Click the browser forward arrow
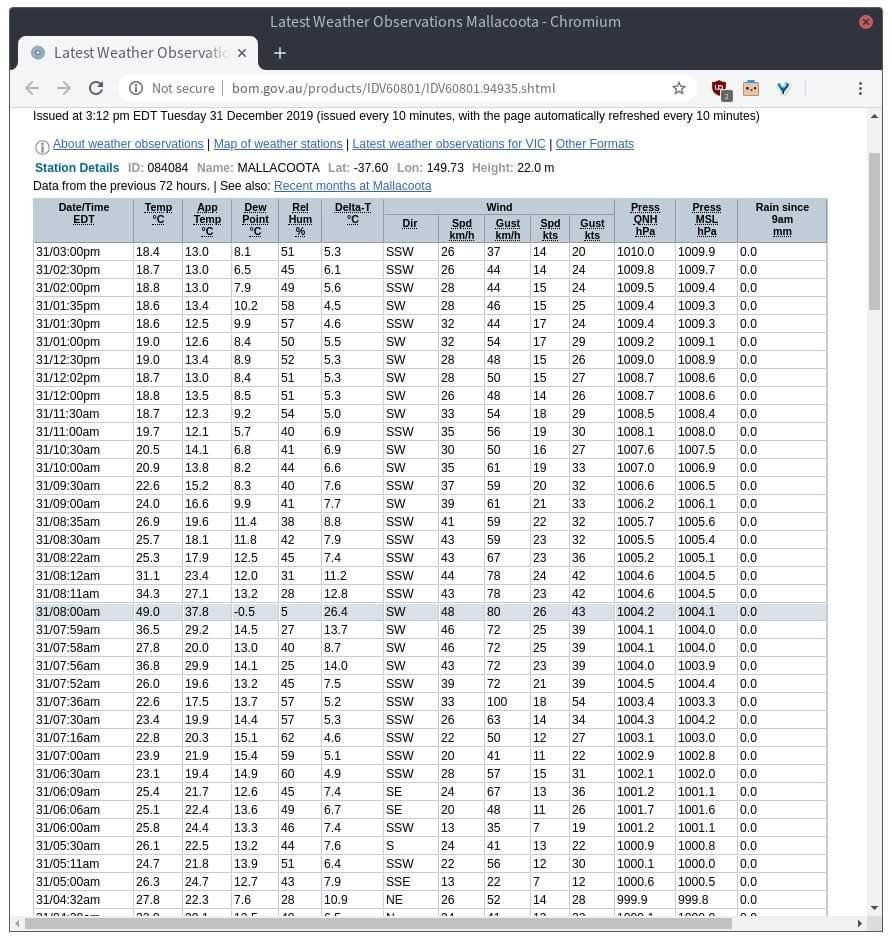 pos(64,88)
